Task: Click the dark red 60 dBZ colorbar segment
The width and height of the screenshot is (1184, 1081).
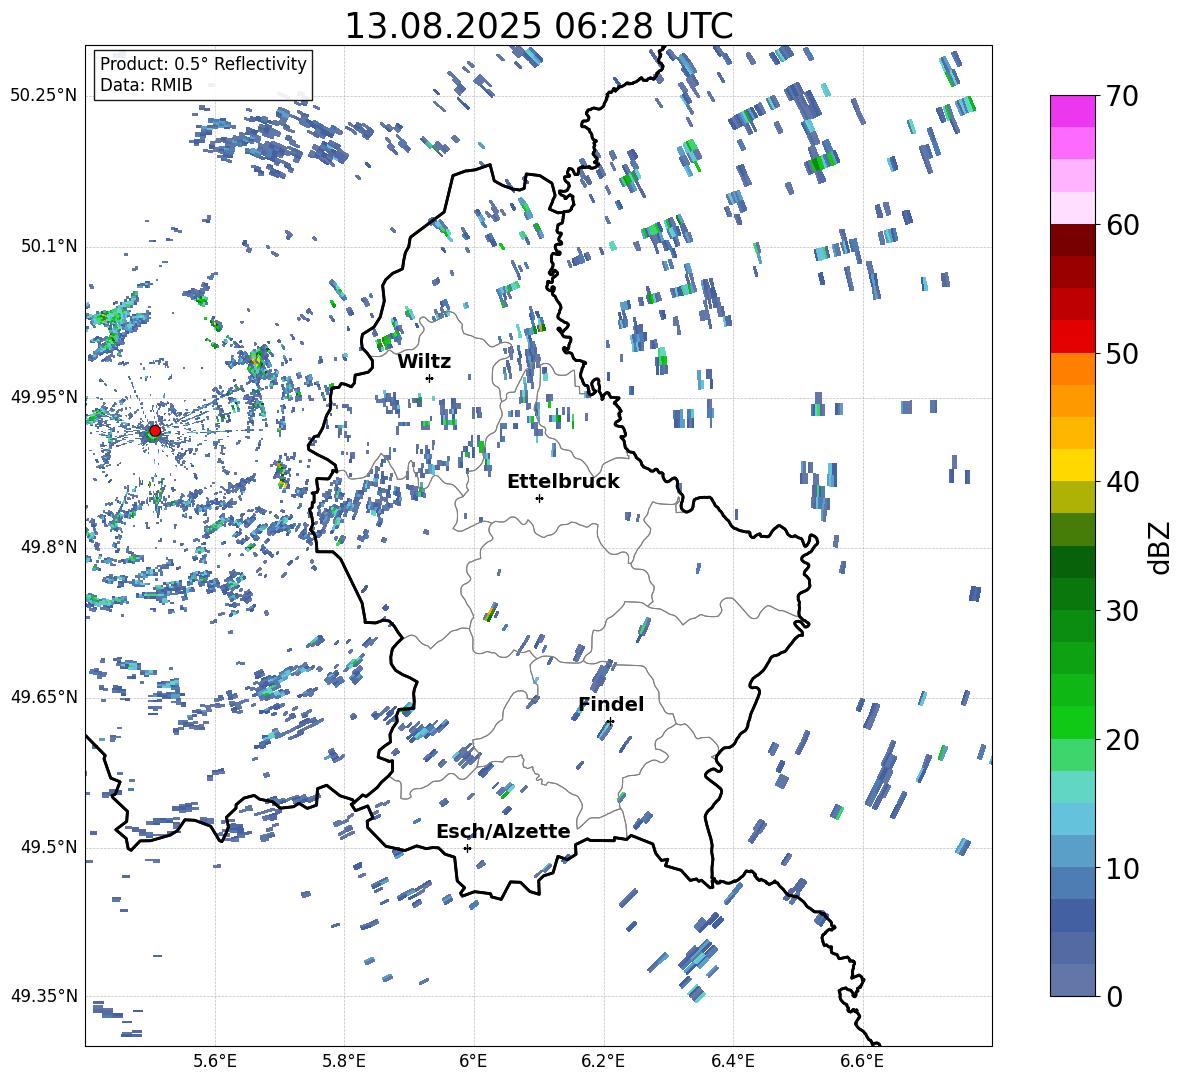Action: click(1072, 240)
